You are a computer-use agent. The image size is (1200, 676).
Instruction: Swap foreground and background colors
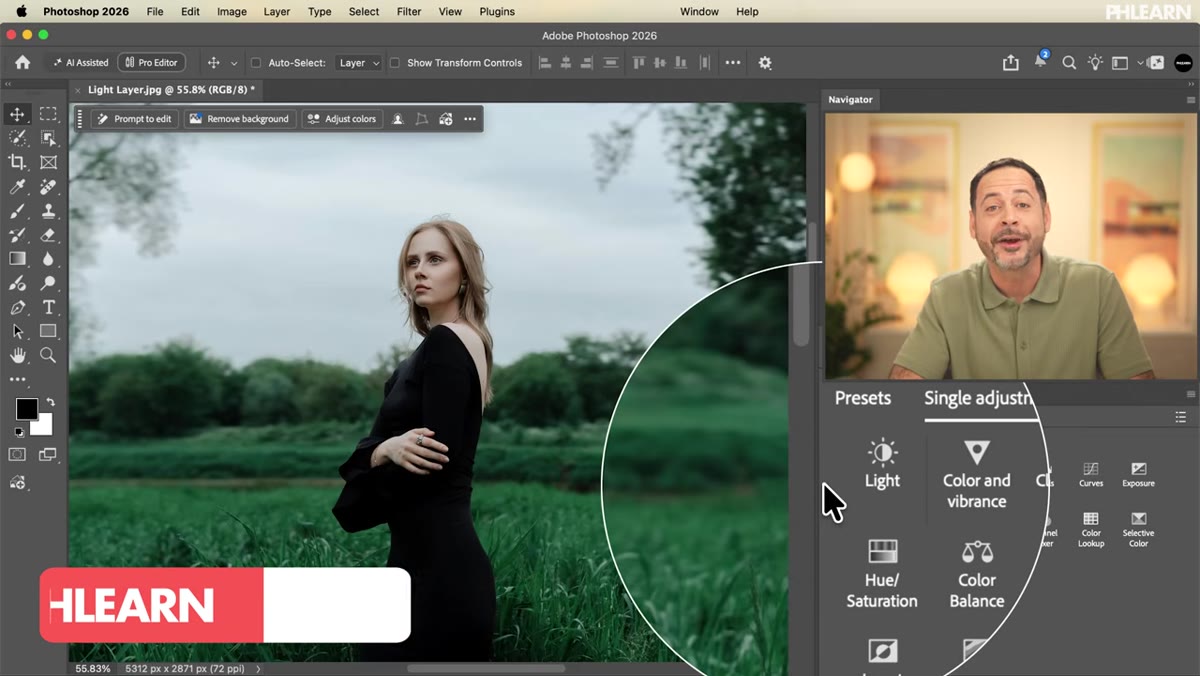tap(50, 402)
